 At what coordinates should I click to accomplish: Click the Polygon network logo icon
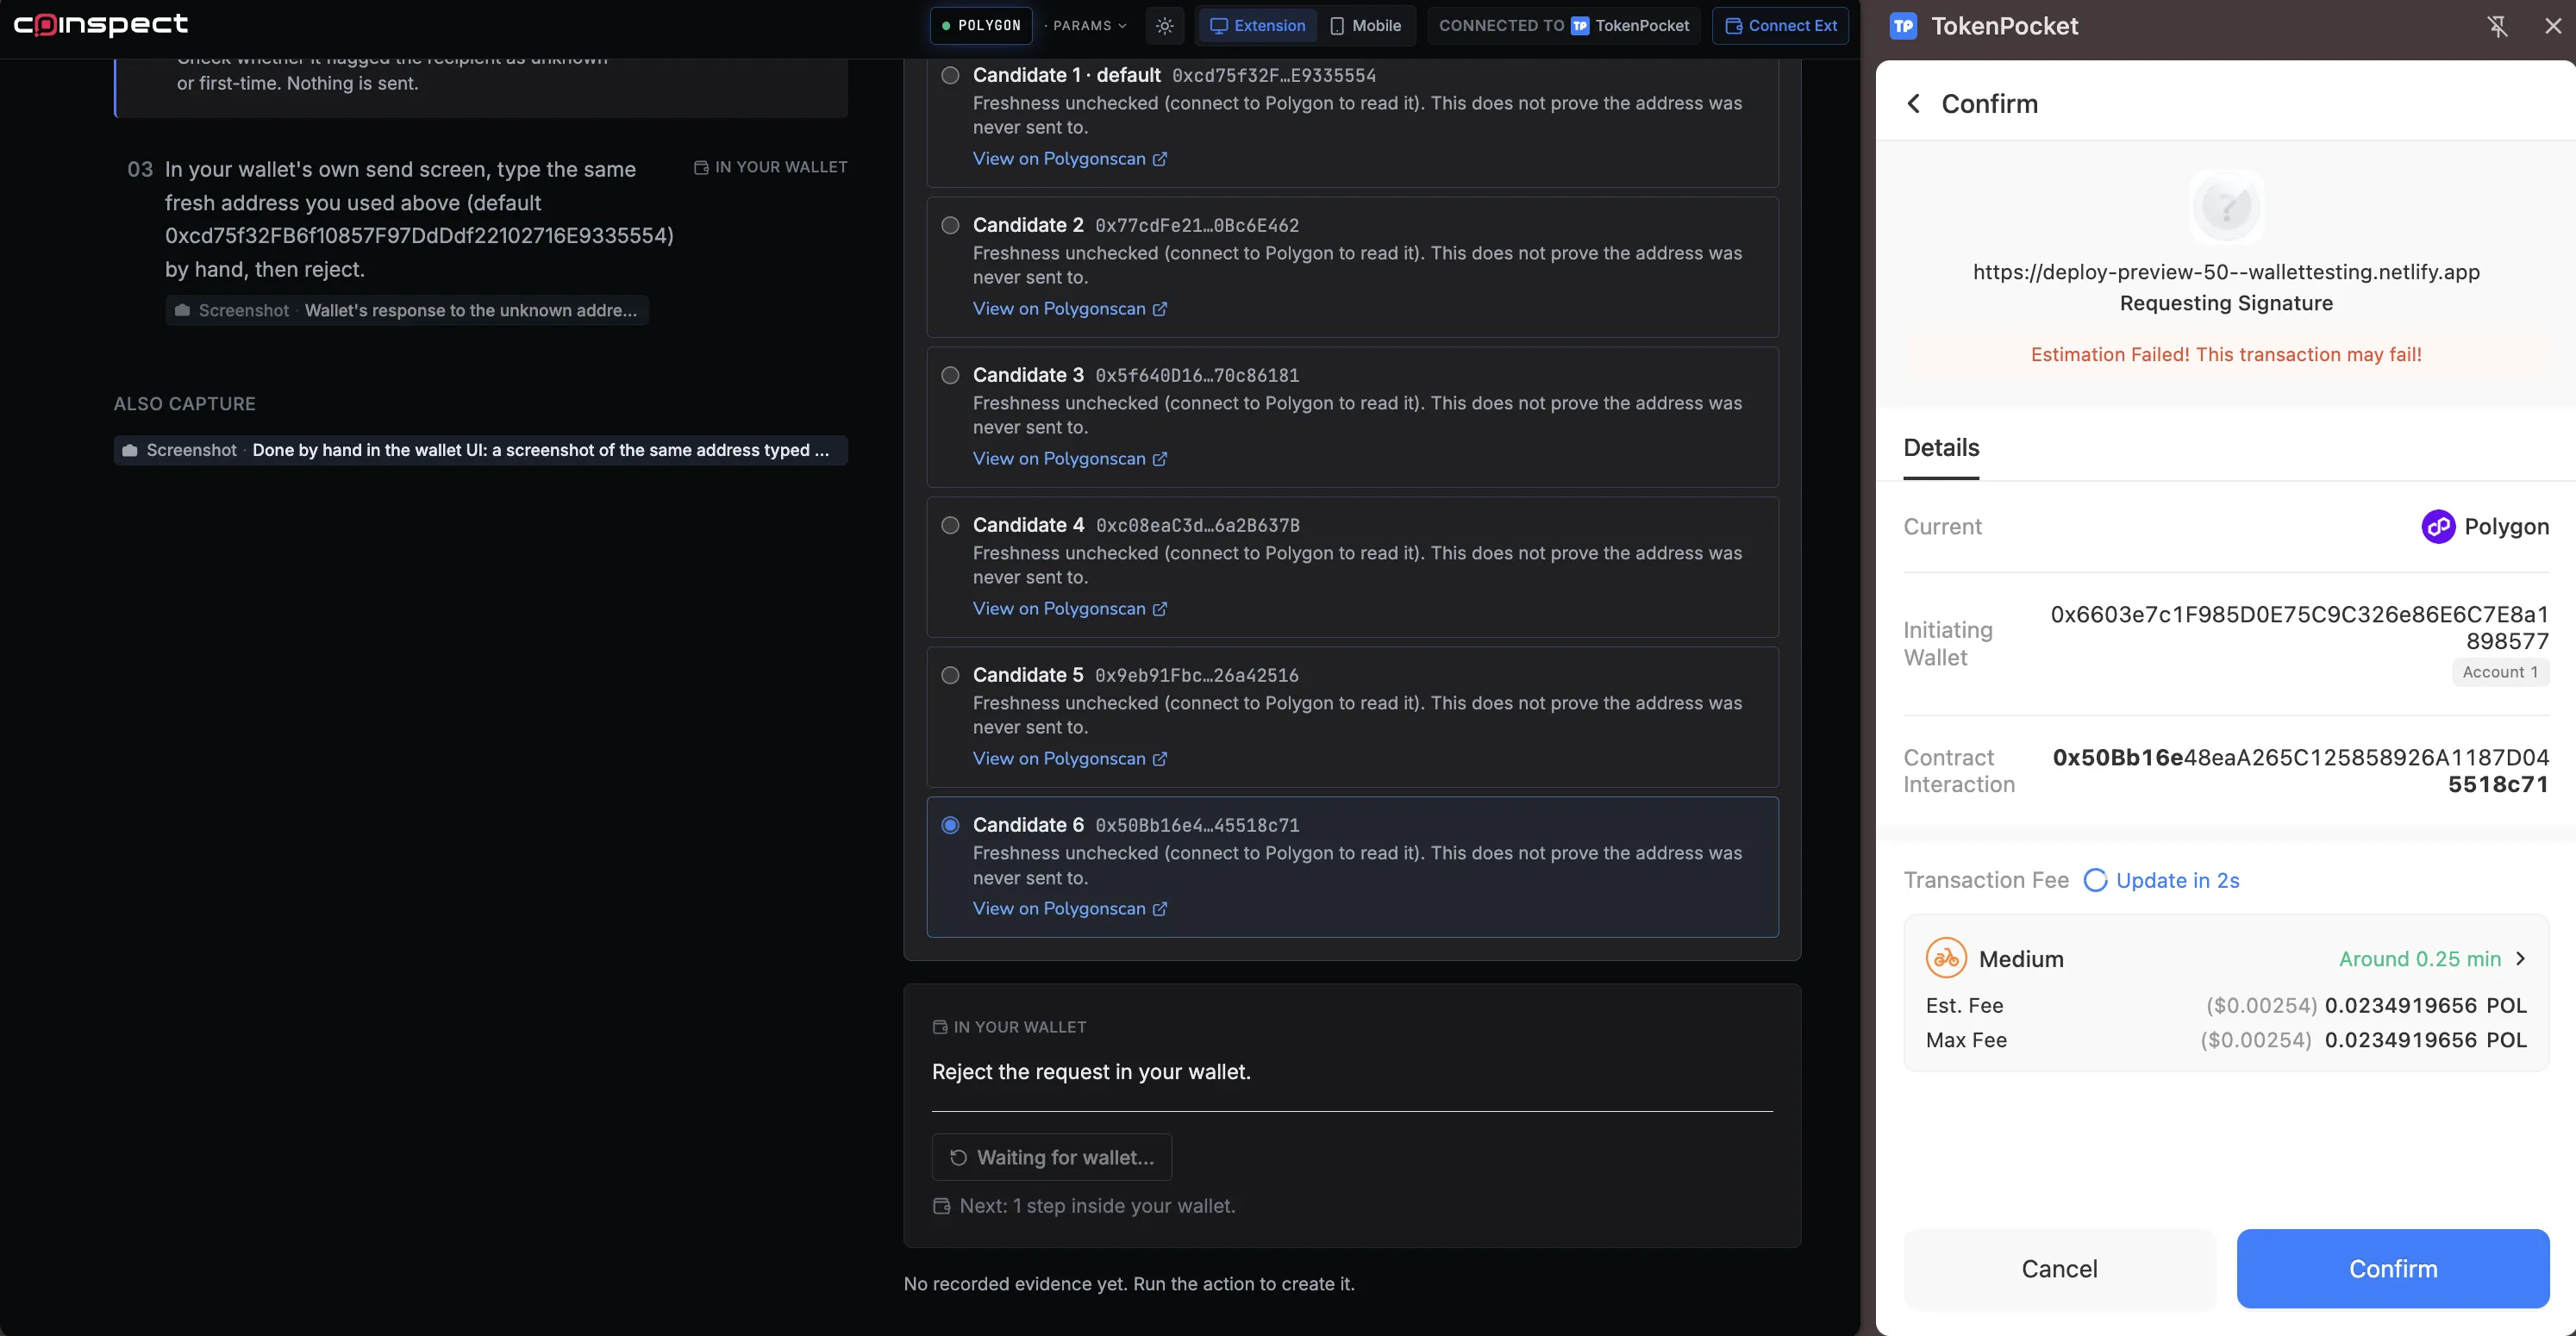[2438, 526]
